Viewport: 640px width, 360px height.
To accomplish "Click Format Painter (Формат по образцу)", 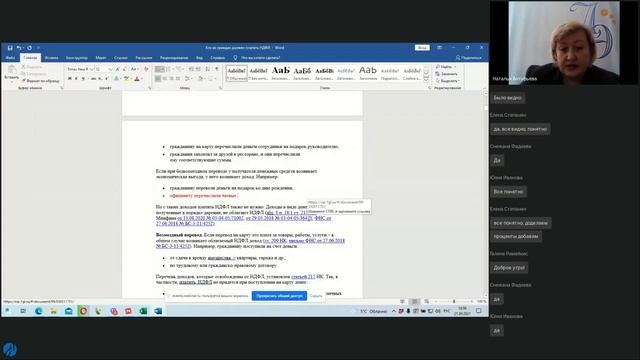I will pyautogui.click(x=40, y=81).
